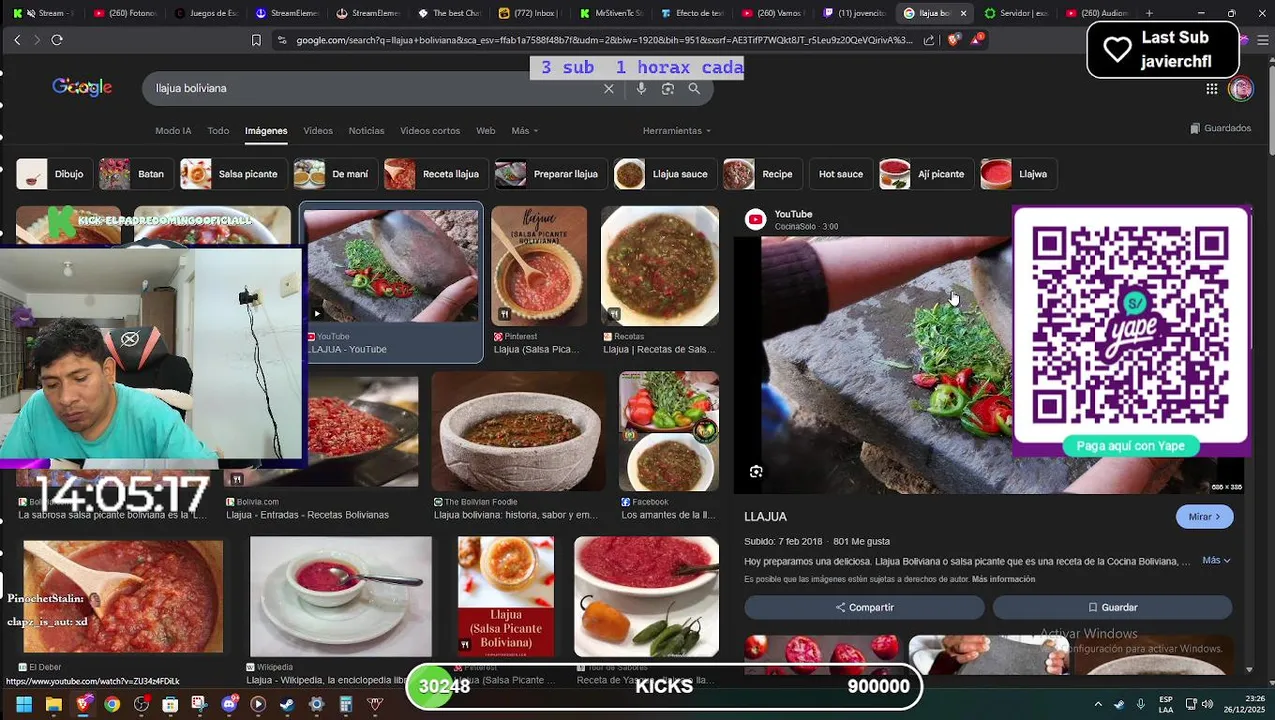Filter images by Receta llajua chip
Viewport: 1275px width, 720px height.
[x=434, y=174]
